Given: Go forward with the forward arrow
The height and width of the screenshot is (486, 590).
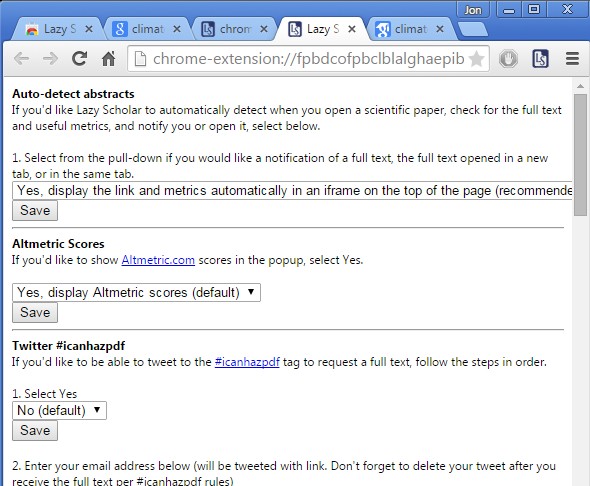Looking at the screenshot, I should point(50,59).
